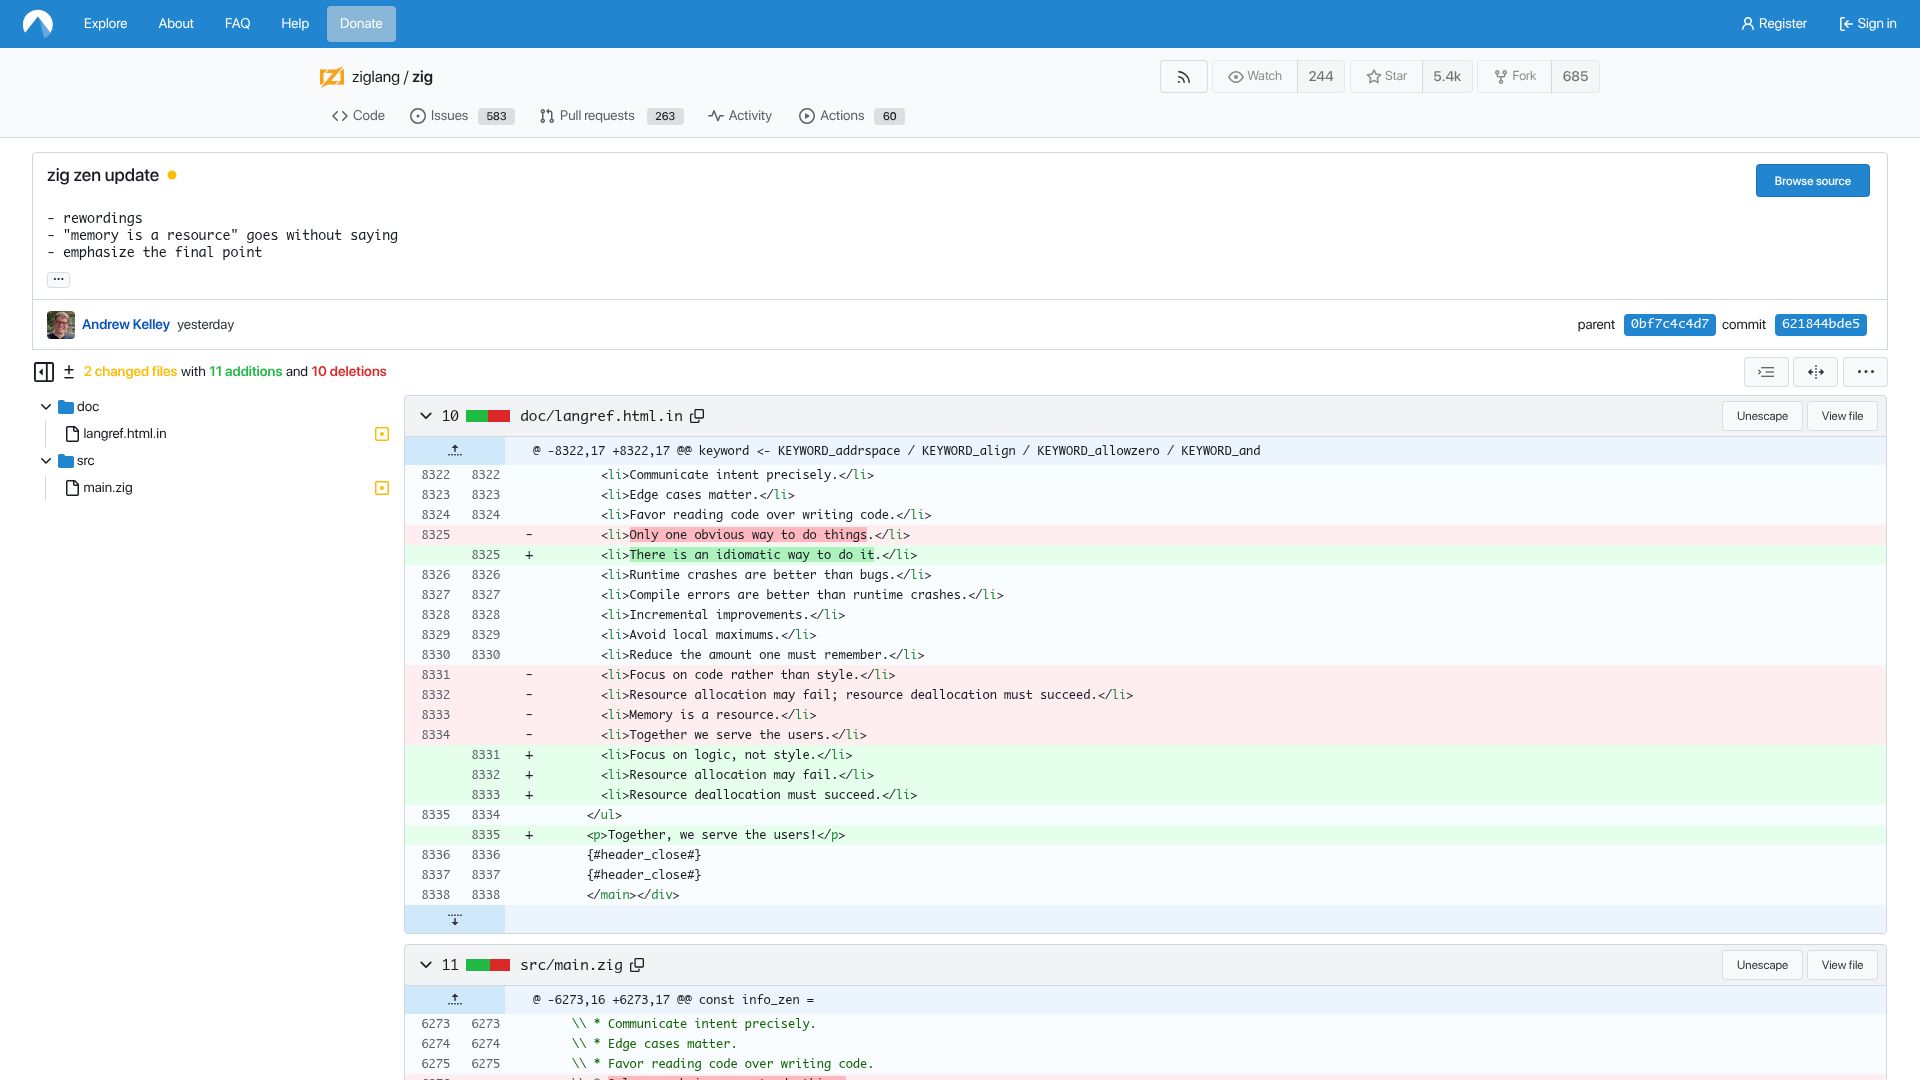
Task: Select langref.html.in in file tree
Action: point(124,434)
